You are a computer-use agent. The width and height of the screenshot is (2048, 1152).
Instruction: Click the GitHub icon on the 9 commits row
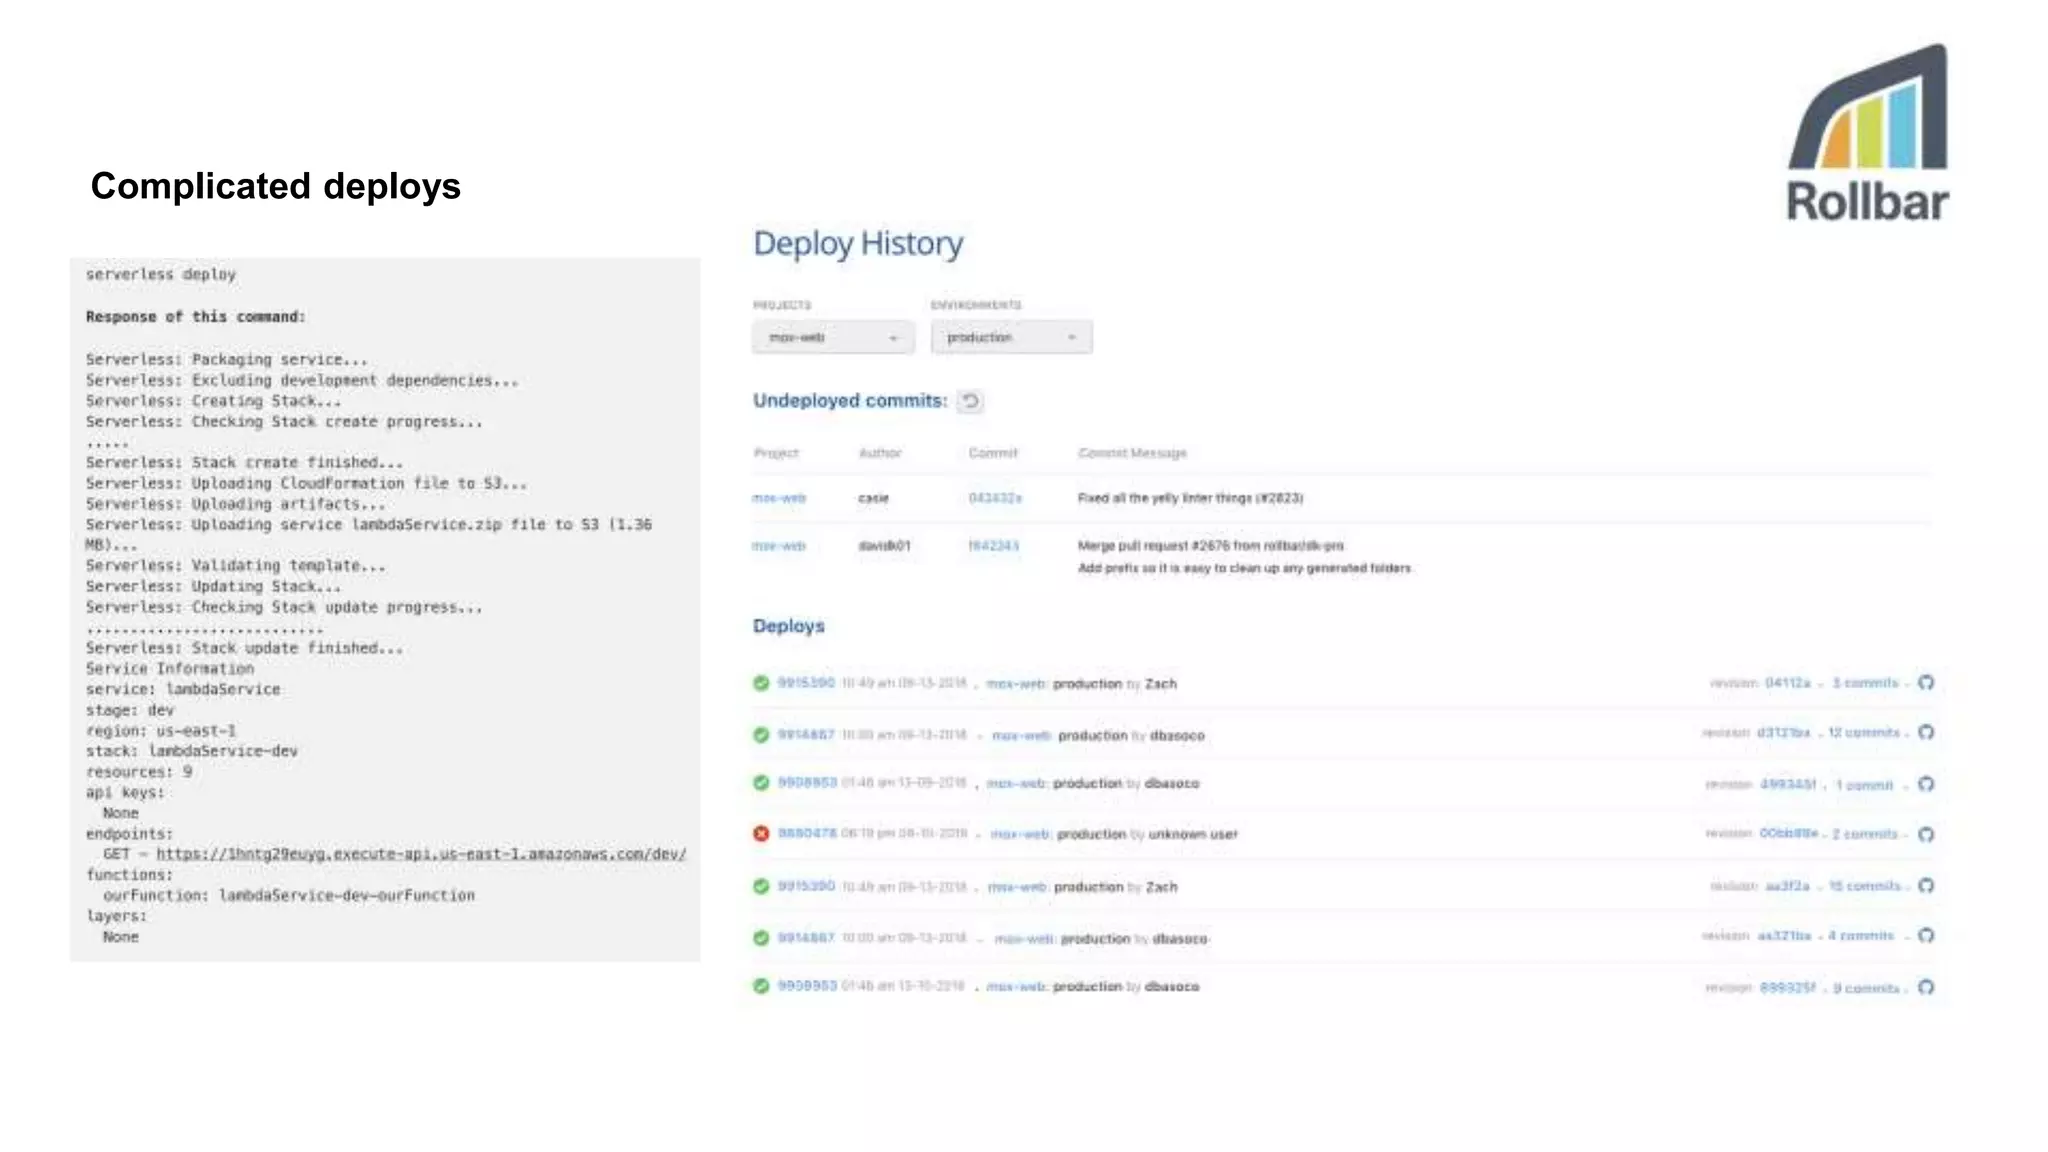1926,988
